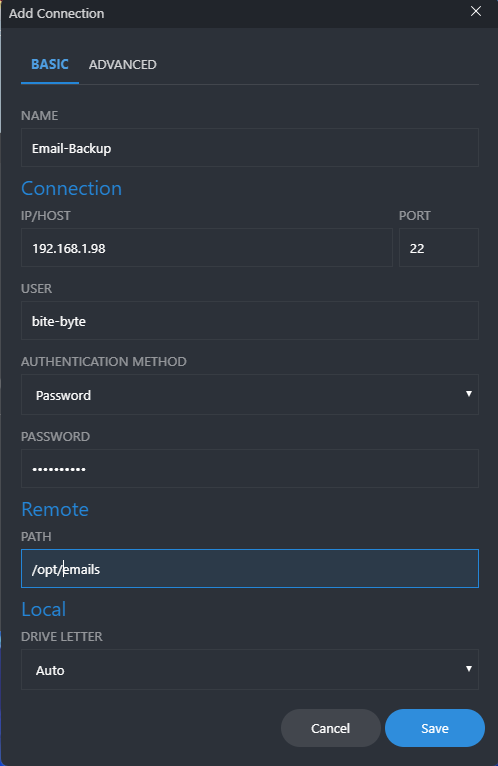
Task: Click the NAME field containing Email-Backup
Action: pyautogui.click(x=250, y=148)
